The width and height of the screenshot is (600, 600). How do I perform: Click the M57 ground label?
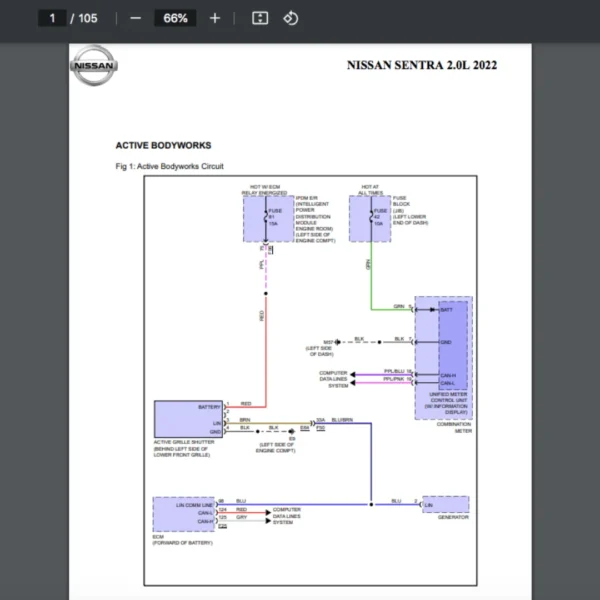click(x=327, y=340)
